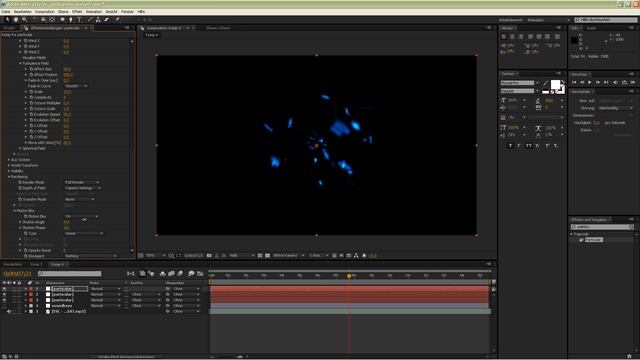This screenshot has width=640, height=360.
Task: Toggle loop option in preview panel
Action: (624, 82)
